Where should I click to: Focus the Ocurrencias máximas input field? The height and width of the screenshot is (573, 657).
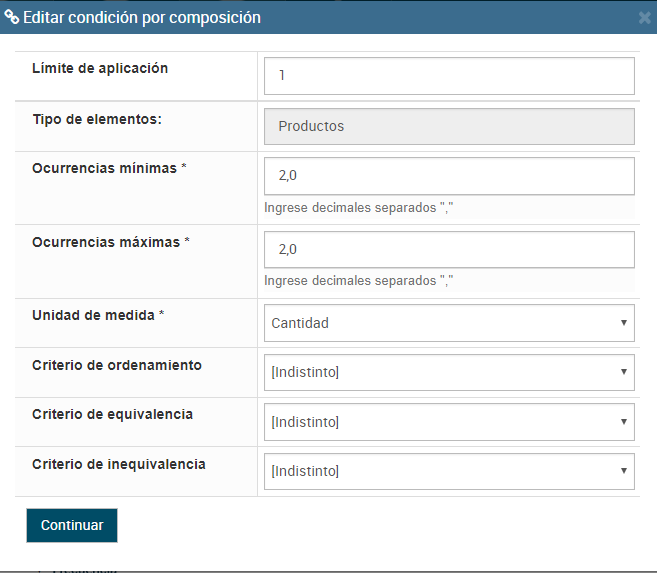(x=449, y=250)
